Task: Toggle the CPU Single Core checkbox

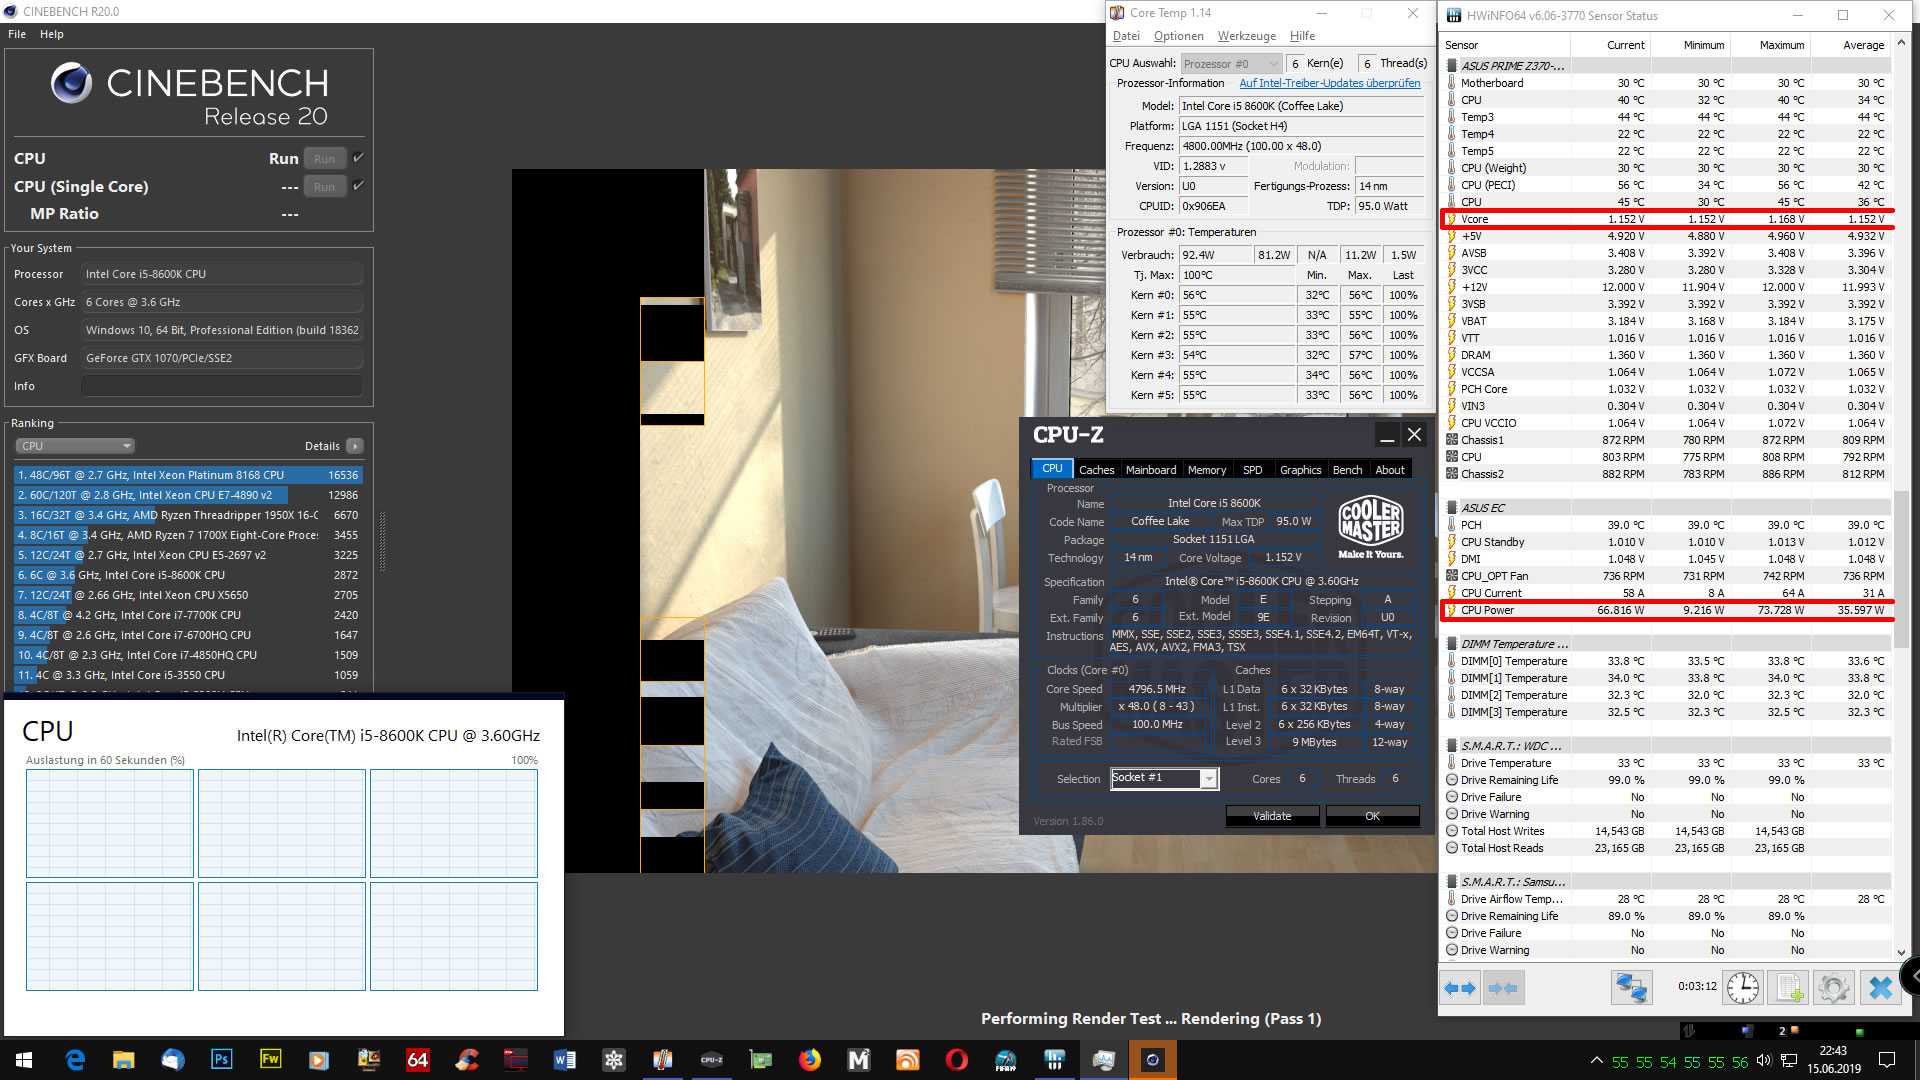Action: [x=359, y=186]
